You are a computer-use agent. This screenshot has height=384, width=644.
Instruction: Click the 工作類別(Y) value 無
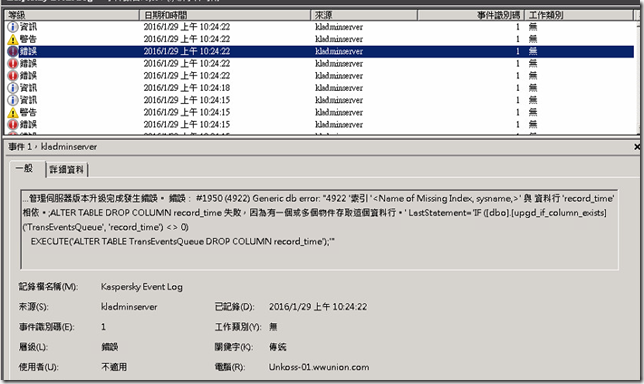[273, 327]
